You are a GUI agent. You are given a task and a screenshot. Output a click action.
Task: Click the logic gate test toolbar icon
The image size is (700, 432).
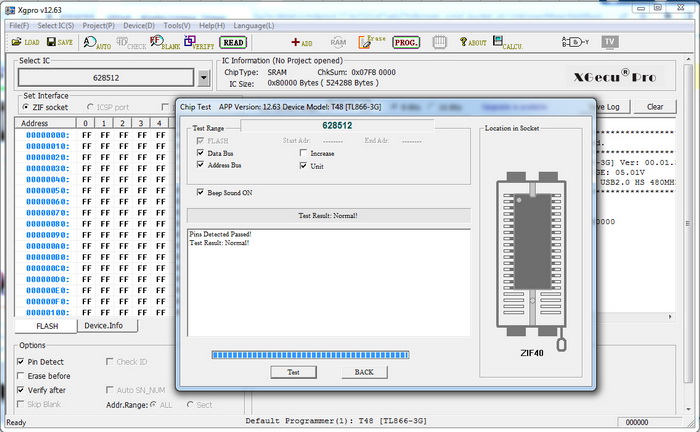575,42
